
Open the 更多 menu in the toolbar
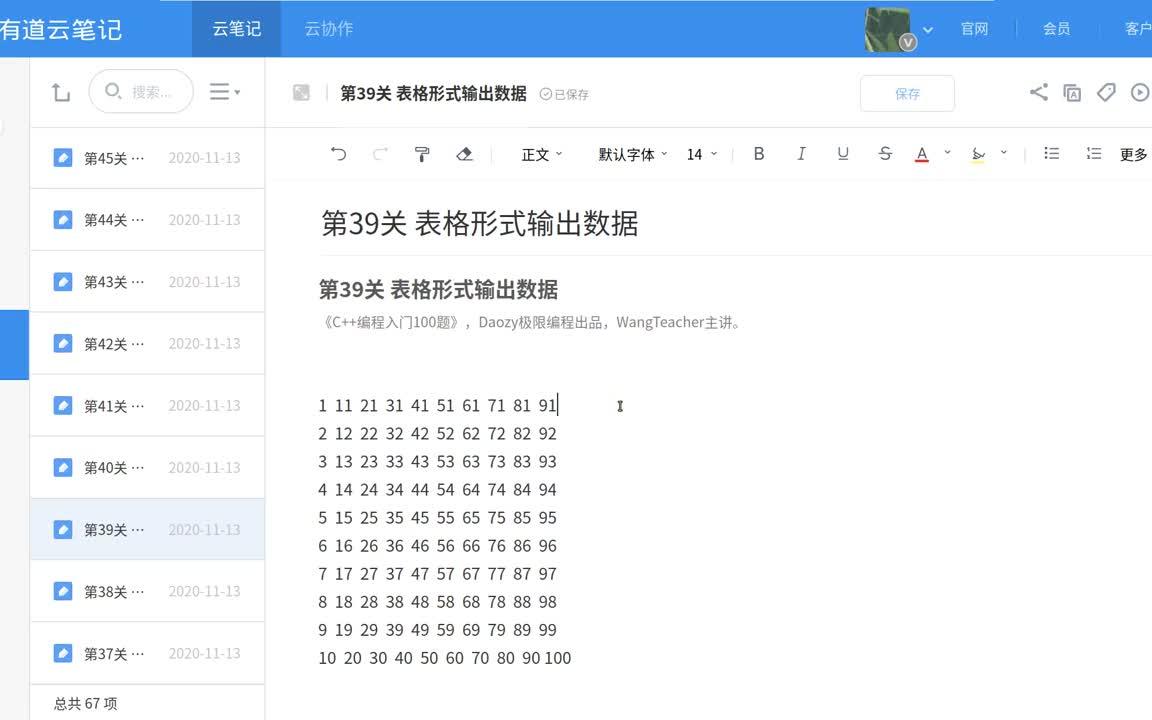point(1132,154)
